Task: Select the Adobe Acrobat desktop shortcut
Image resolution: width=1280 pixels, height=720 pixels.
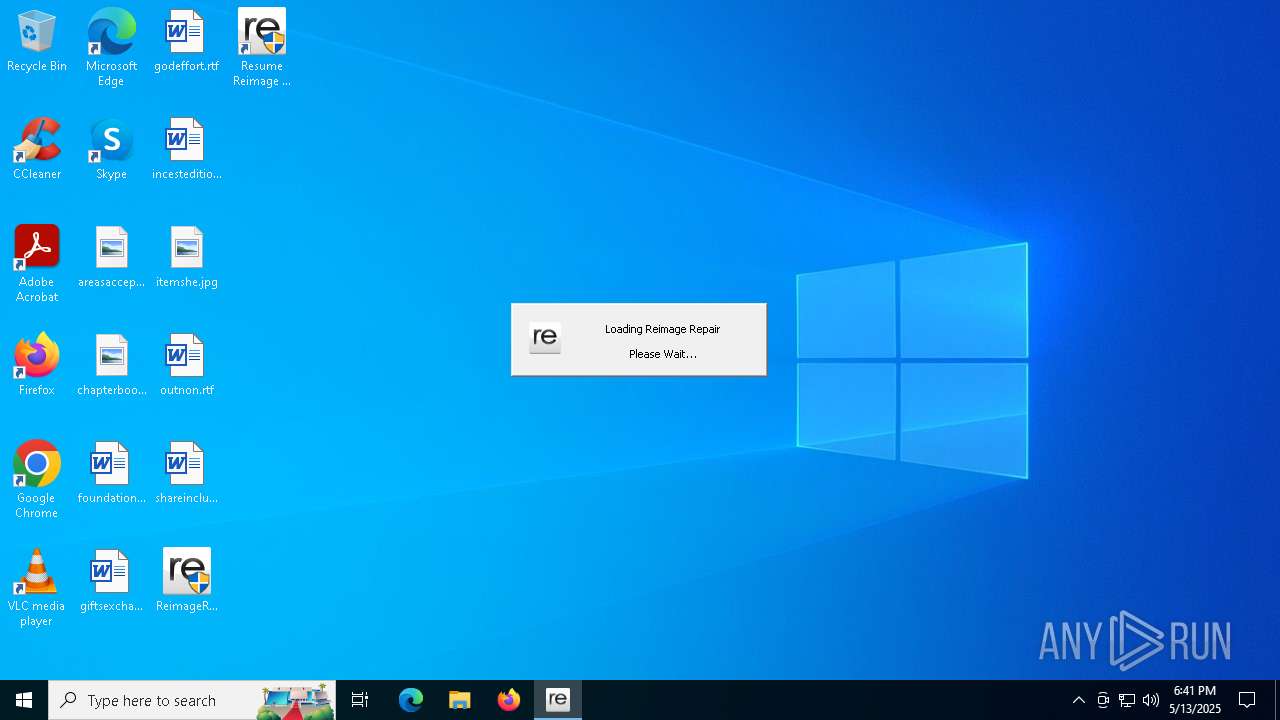Action: pyautogui.click(x=37, y=264)
